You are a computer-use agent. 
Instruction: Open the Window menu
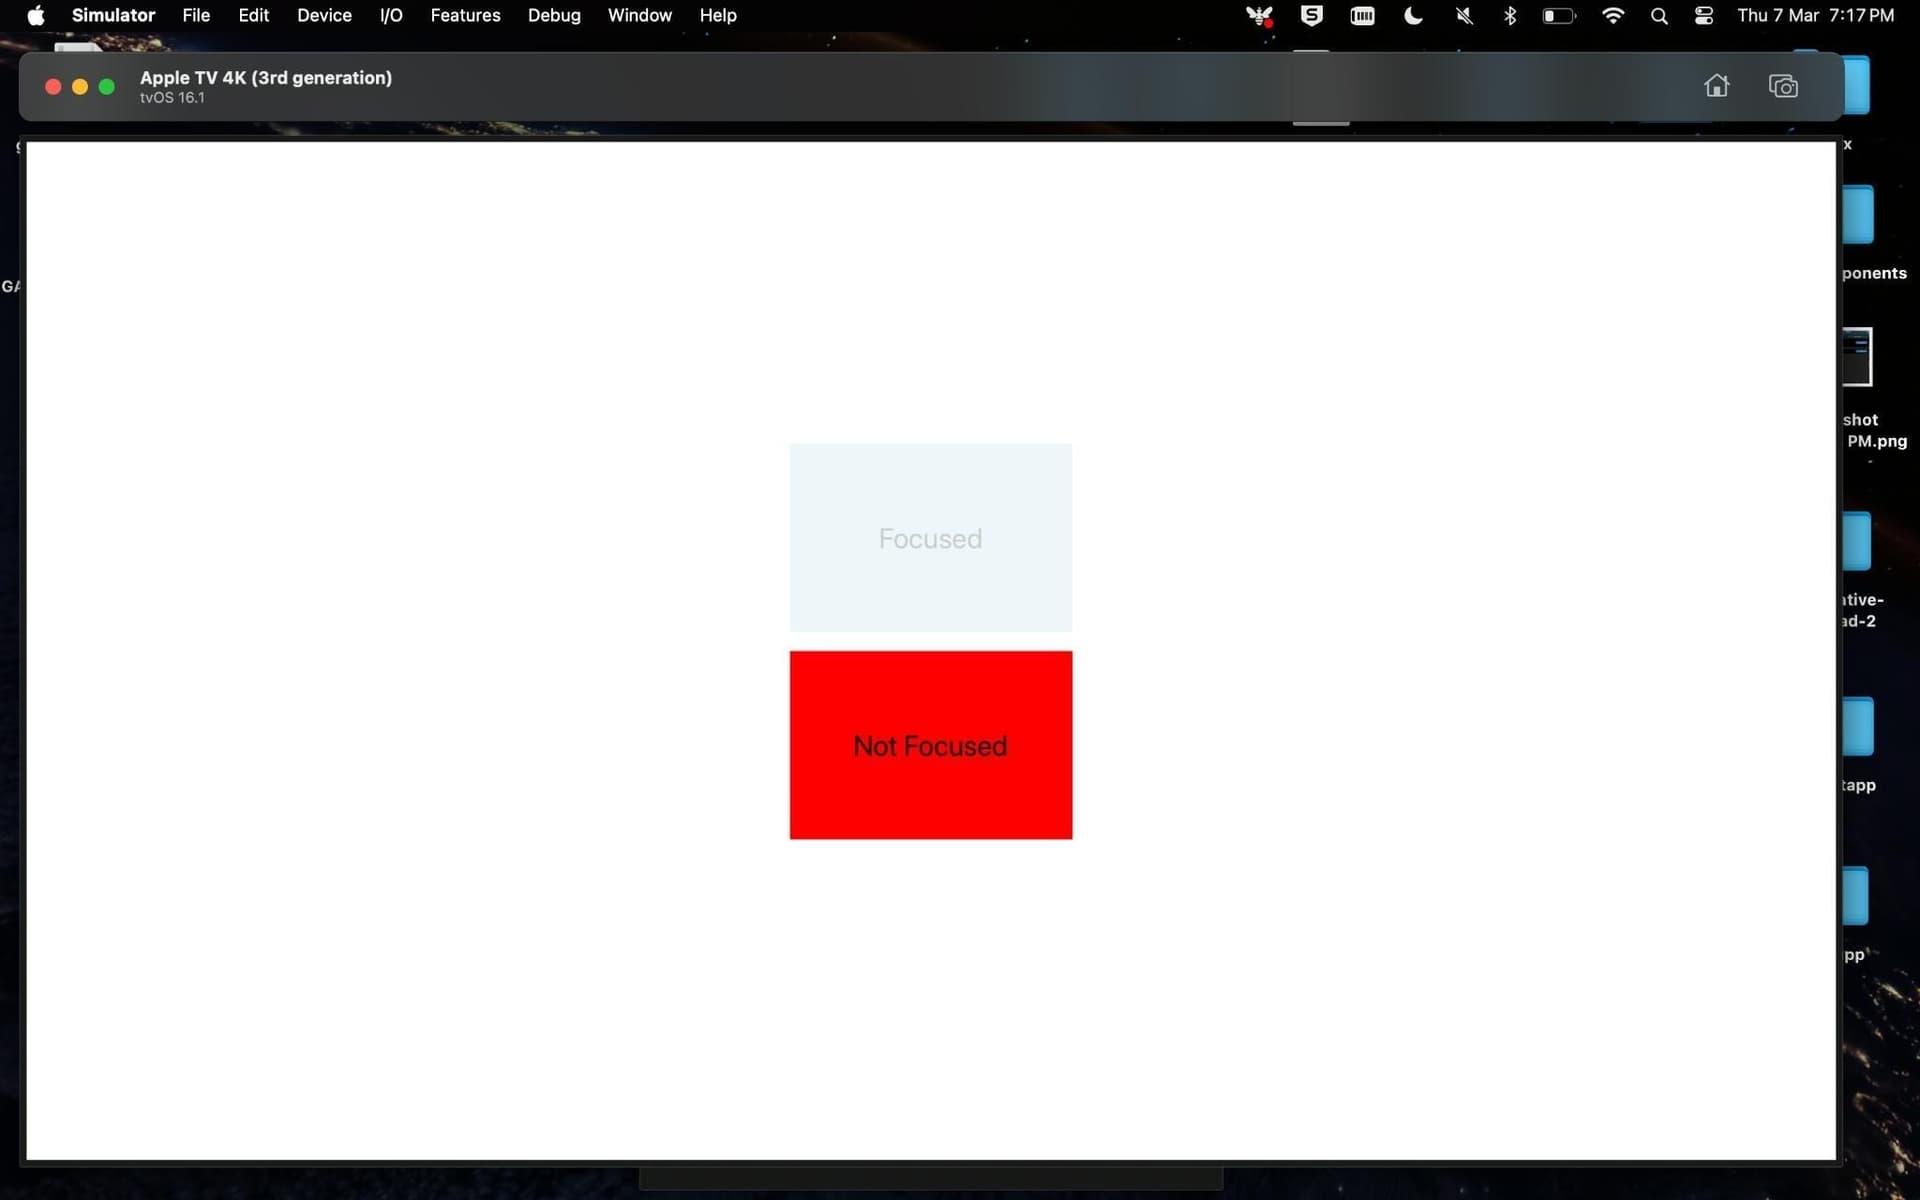tap(639, 16)
